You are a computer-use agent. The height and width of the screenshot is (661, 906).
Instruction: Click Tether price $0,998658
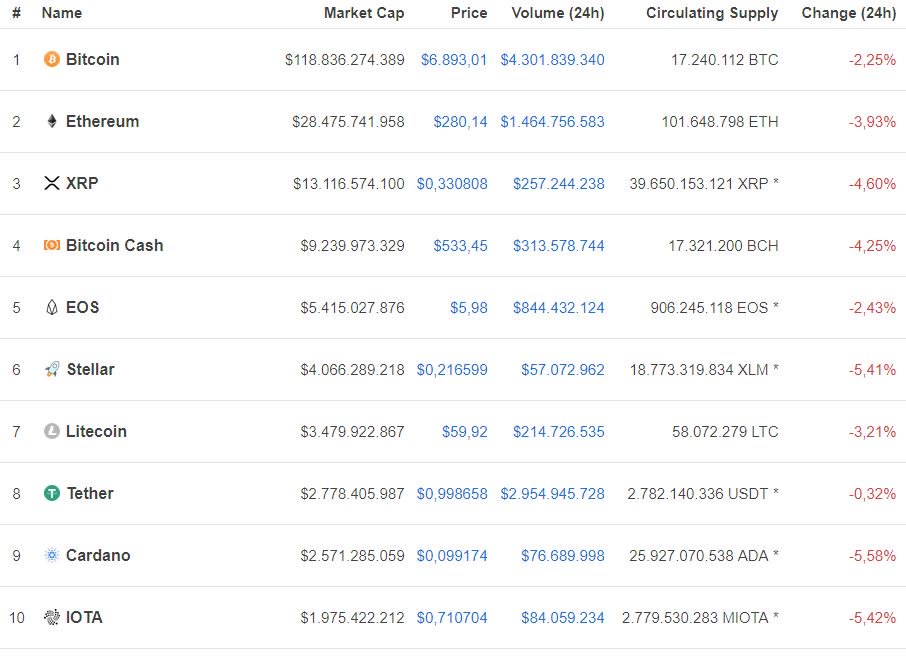[x=452, y=493]
